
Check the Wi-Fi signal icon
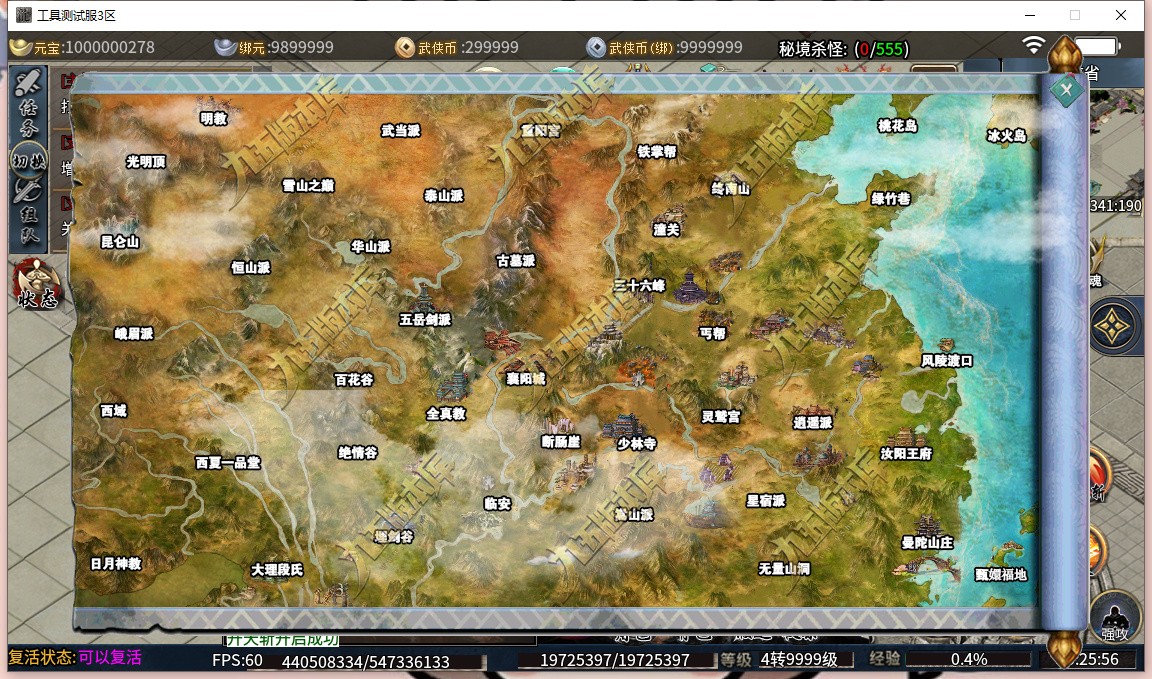[1034, 46]
